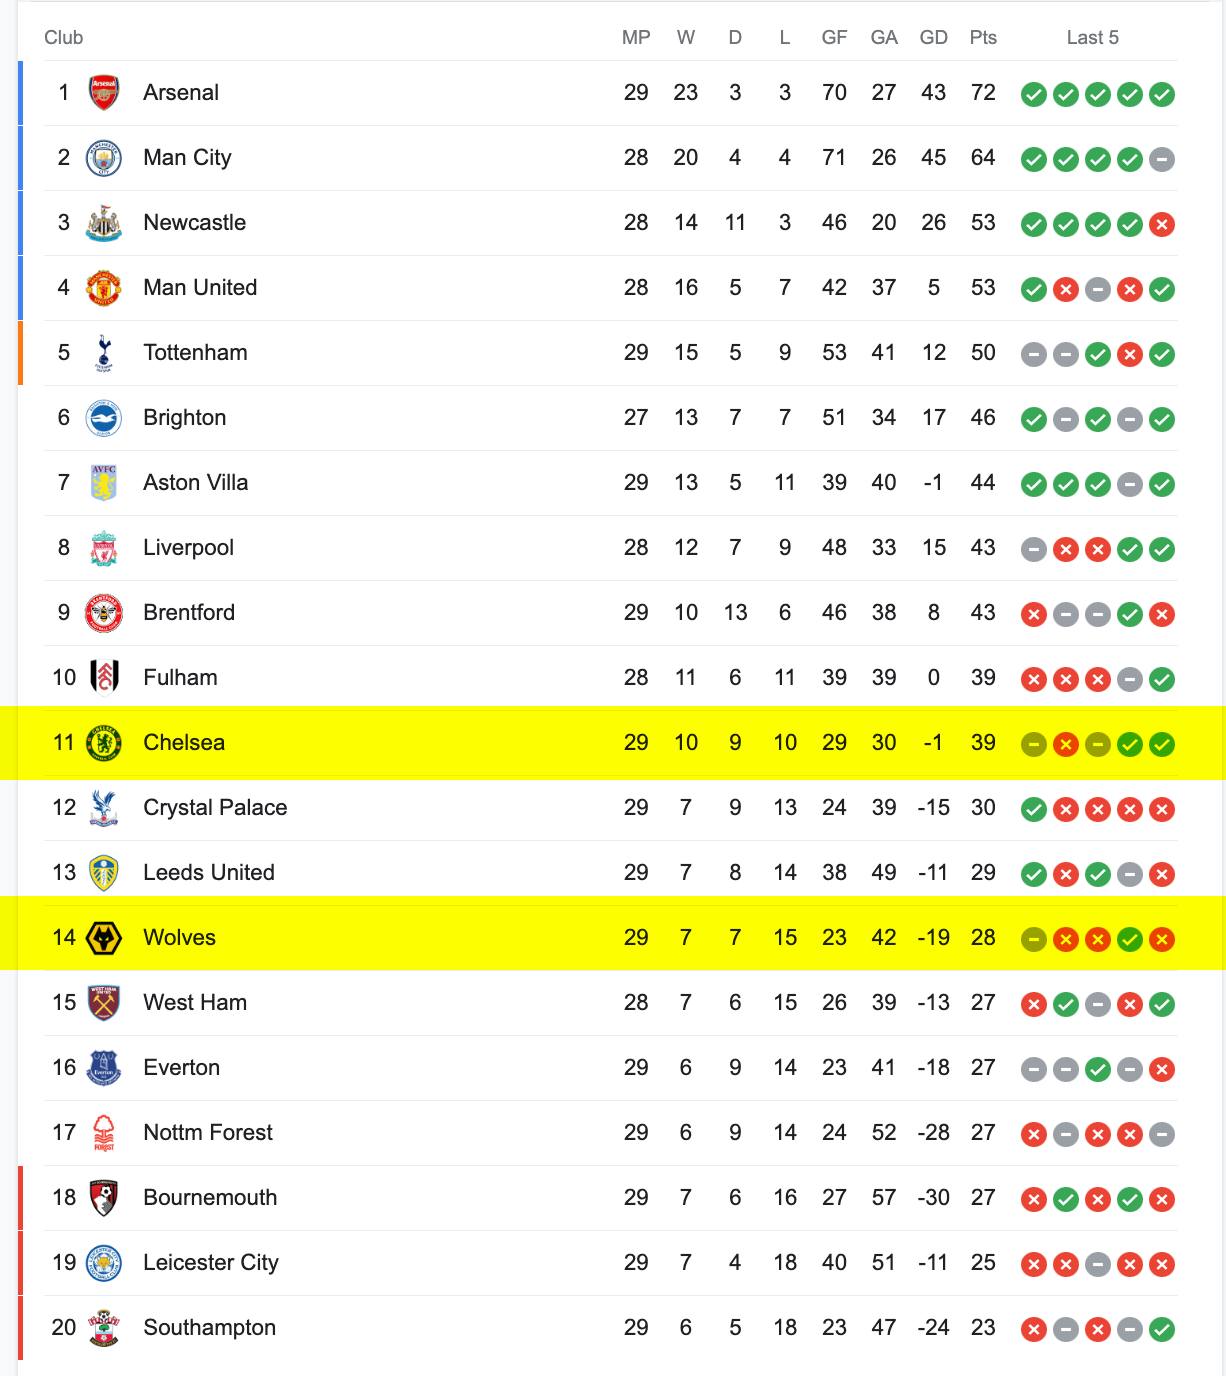The width and height of the screenshot is (1226, 1376).
Task: Click Newcastle's most recent loss icon
Action: click(1162, 224)
